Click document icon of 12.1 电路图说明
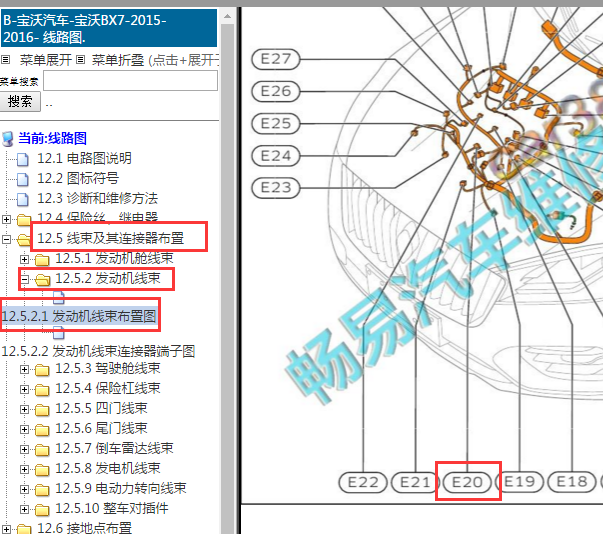 [x=23, y=159]
